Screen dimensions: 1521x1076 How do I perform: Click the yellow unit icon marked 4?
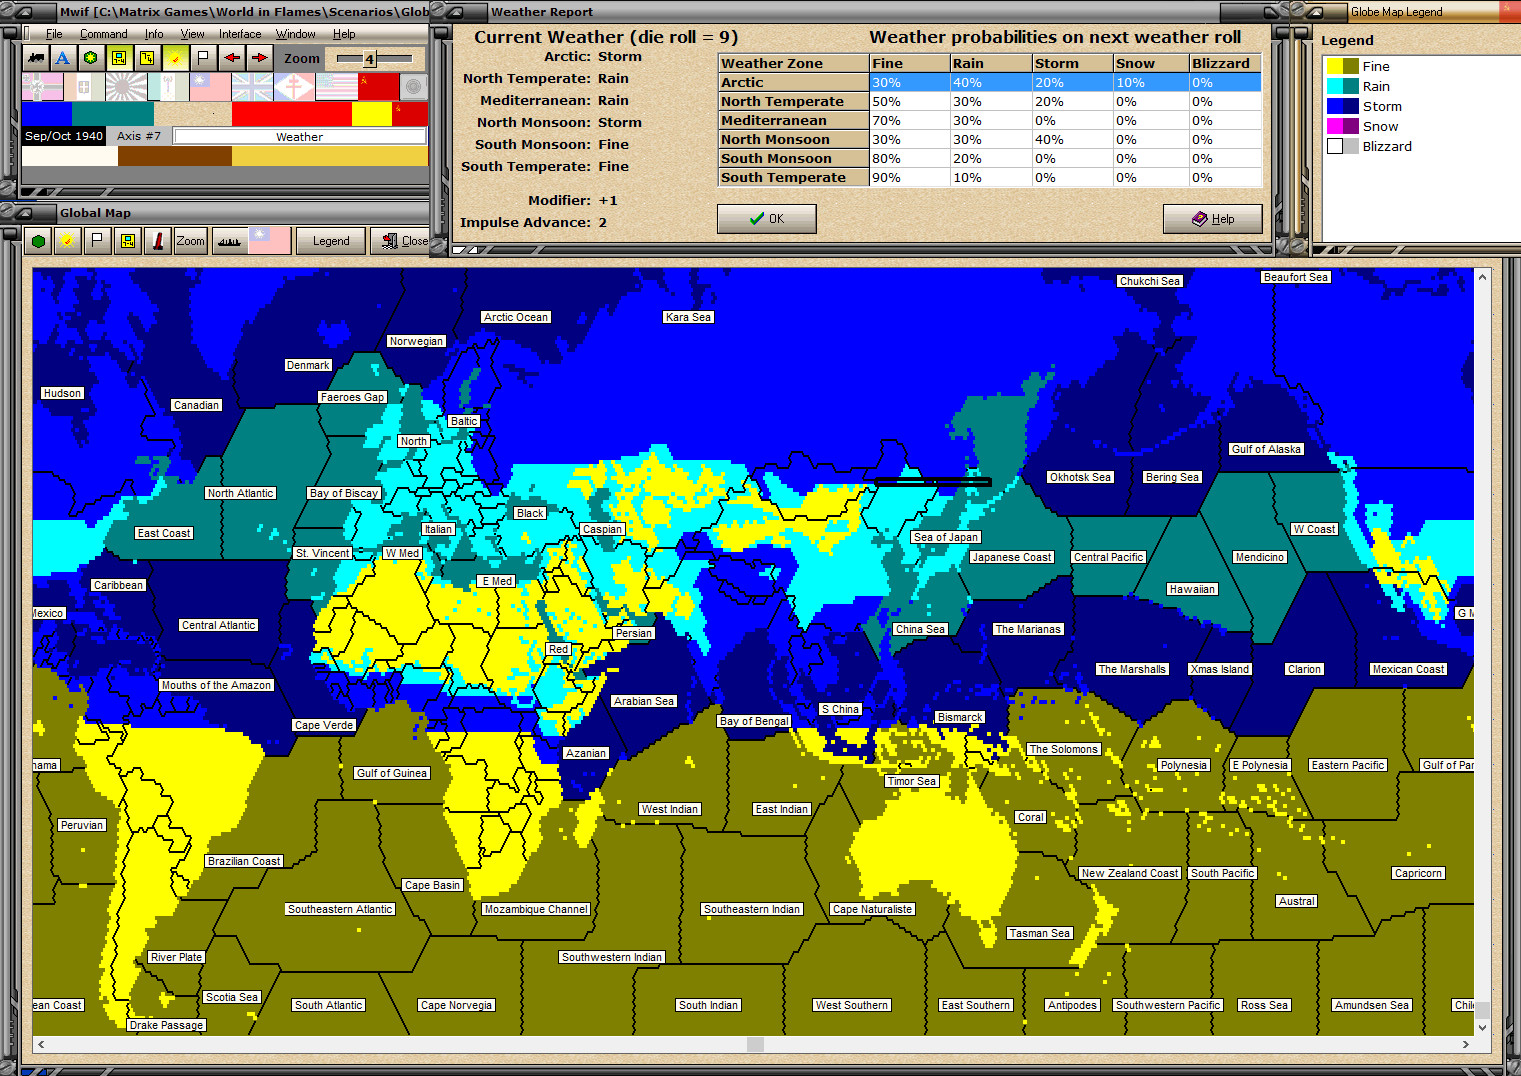pos(147,58)
